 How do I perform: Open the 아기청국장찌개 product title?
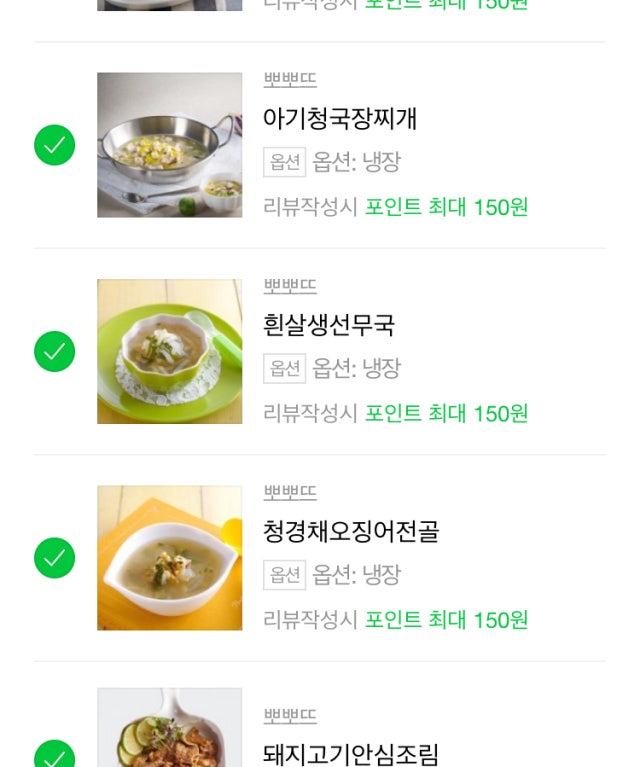pyautogui.click(x=340, y=119)
